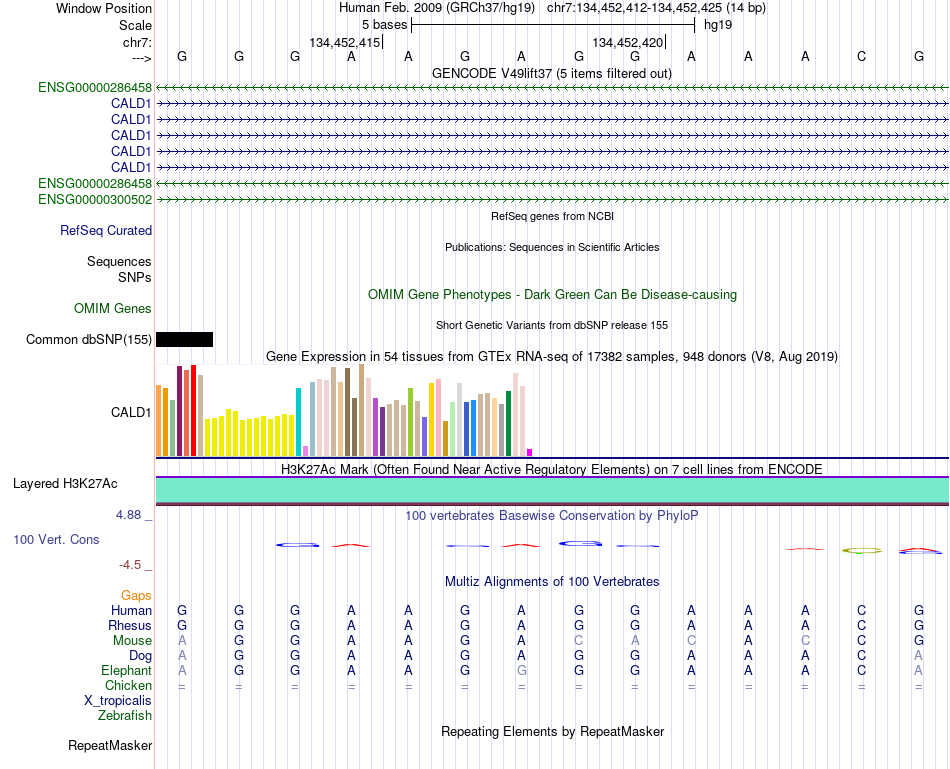Click the RepeatMasker track label
Image resolution: width=950 pixels, height=769 pixels.
click(110, 745)
